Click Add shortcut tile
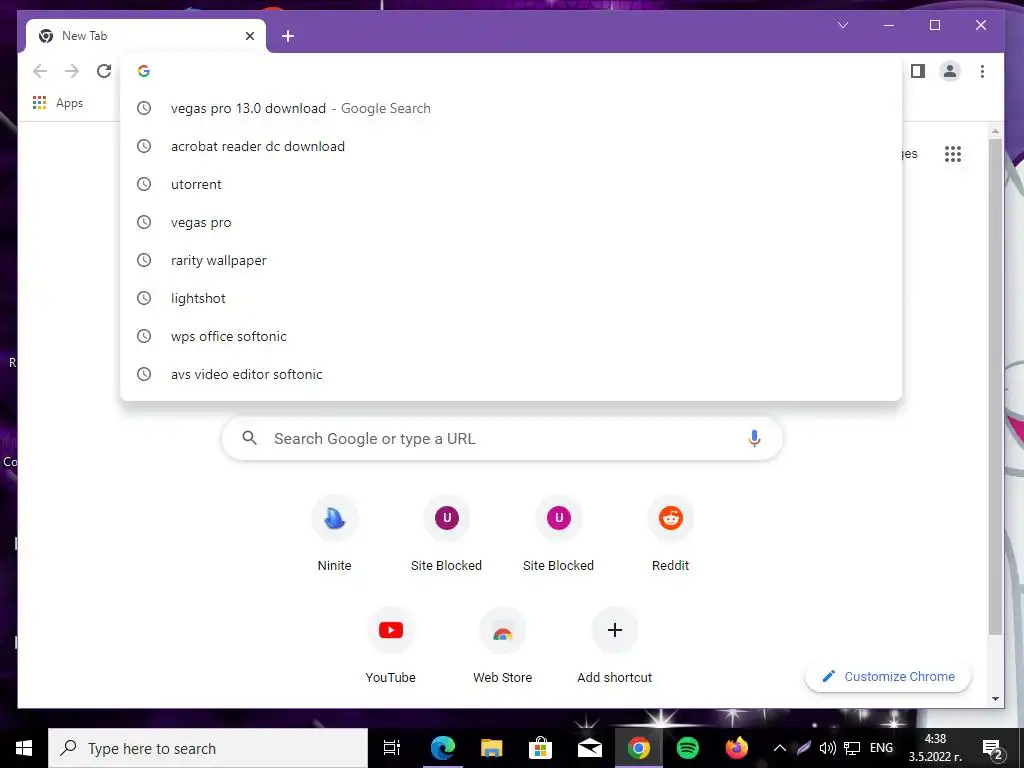Viewport: 1024px width, 768px height. (x=615, y=647)
